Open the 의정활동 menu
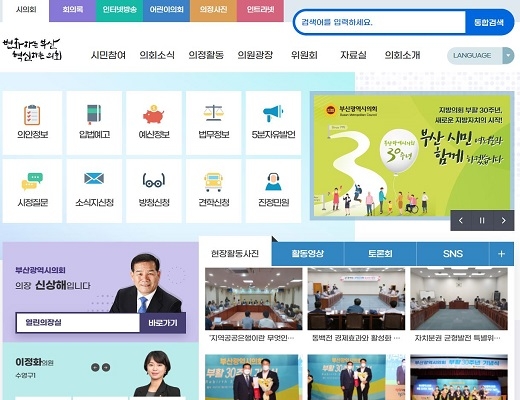The height and width of the screenshot is (400, 520). tap(206, 55)
